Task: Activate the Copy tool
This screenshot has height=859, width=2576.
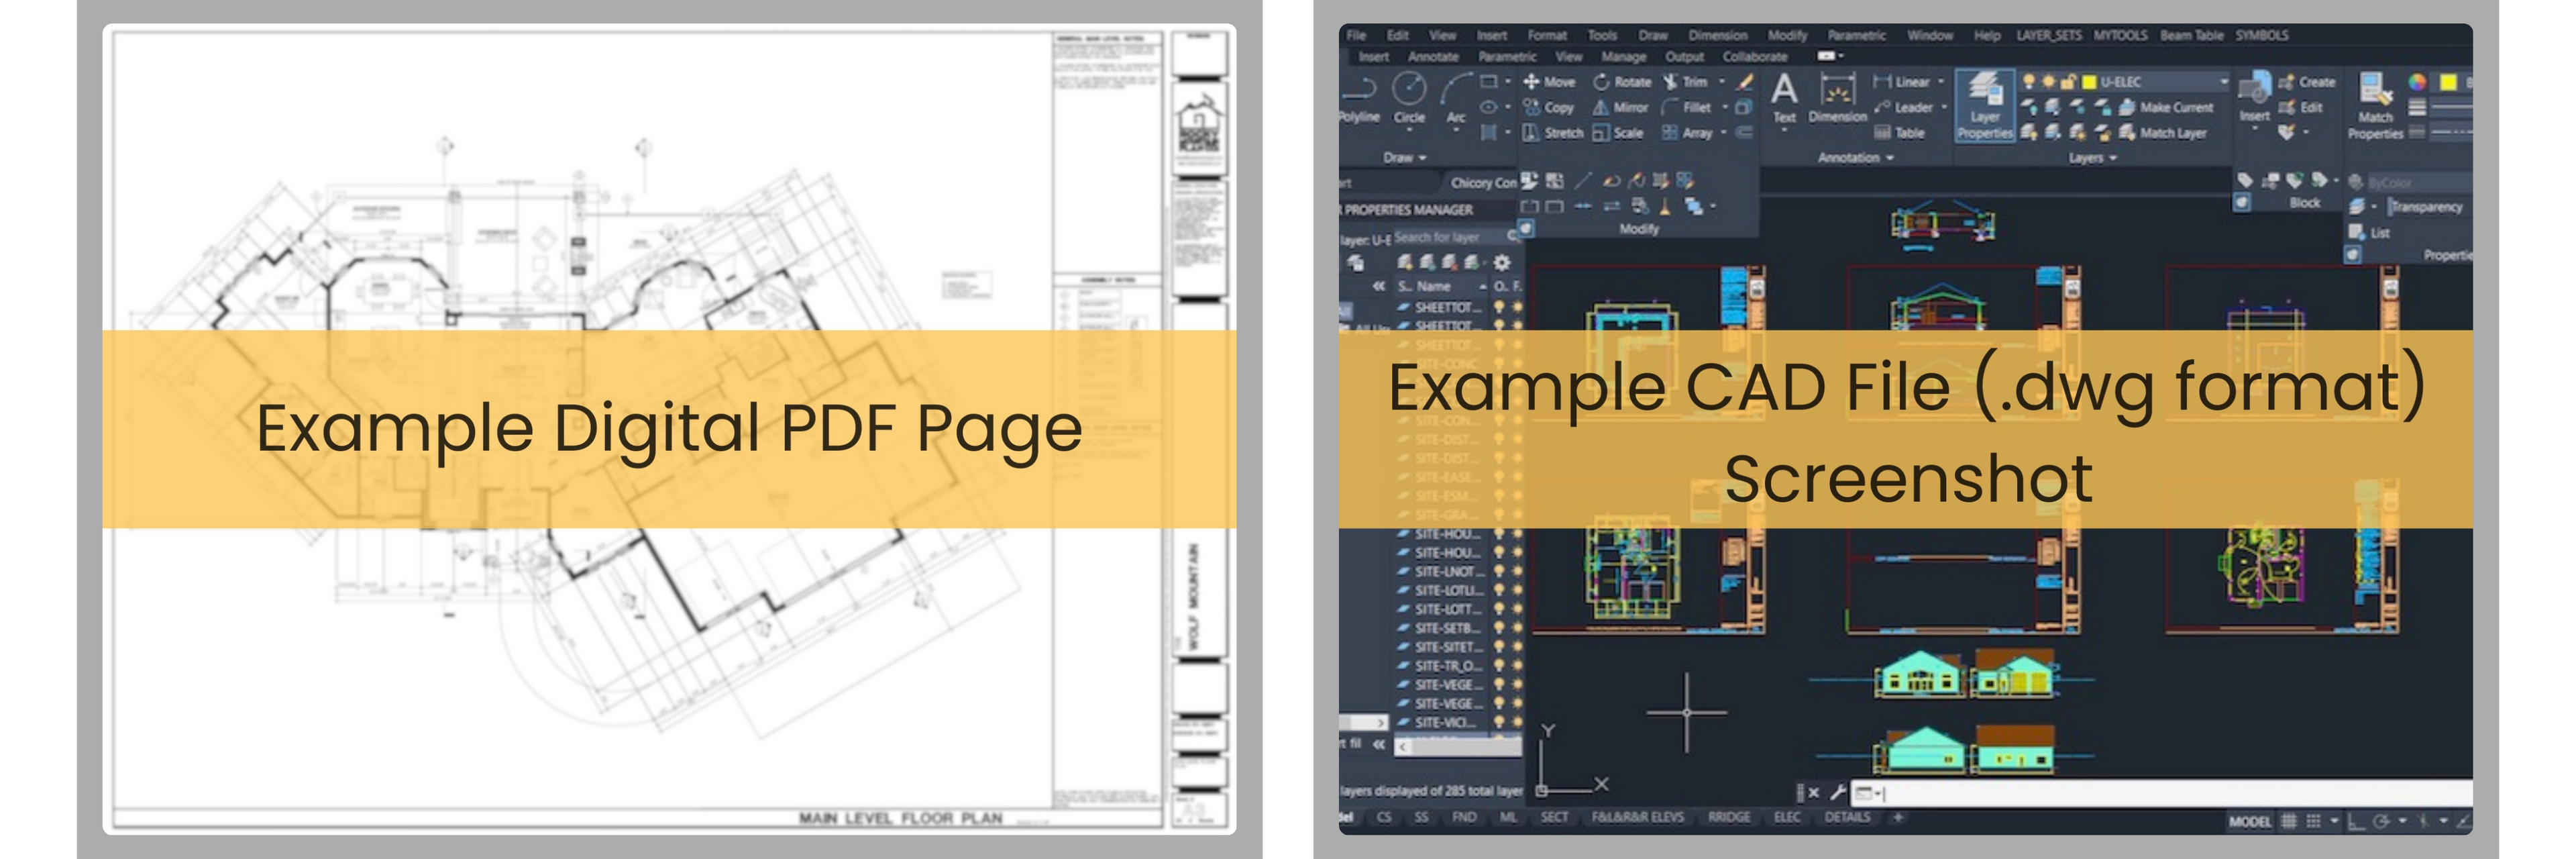Action: click(1549, 107)
